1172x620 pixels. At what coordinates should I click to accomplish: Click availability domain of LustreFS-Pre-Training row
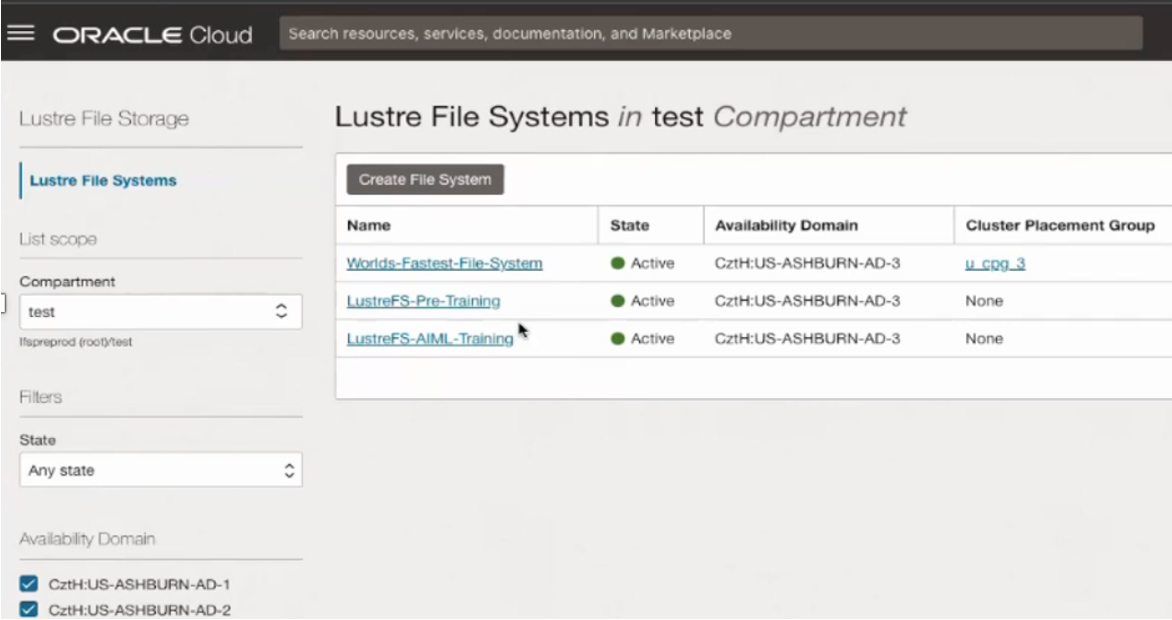click(x=807, y=301)
